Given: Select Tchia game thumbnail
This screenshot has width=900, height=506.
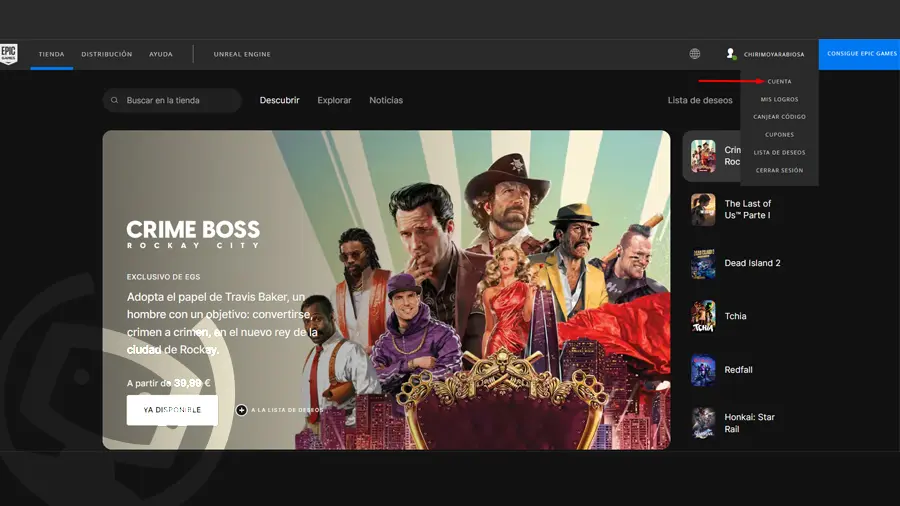Looking at the screenshot, I should (703, 316).
